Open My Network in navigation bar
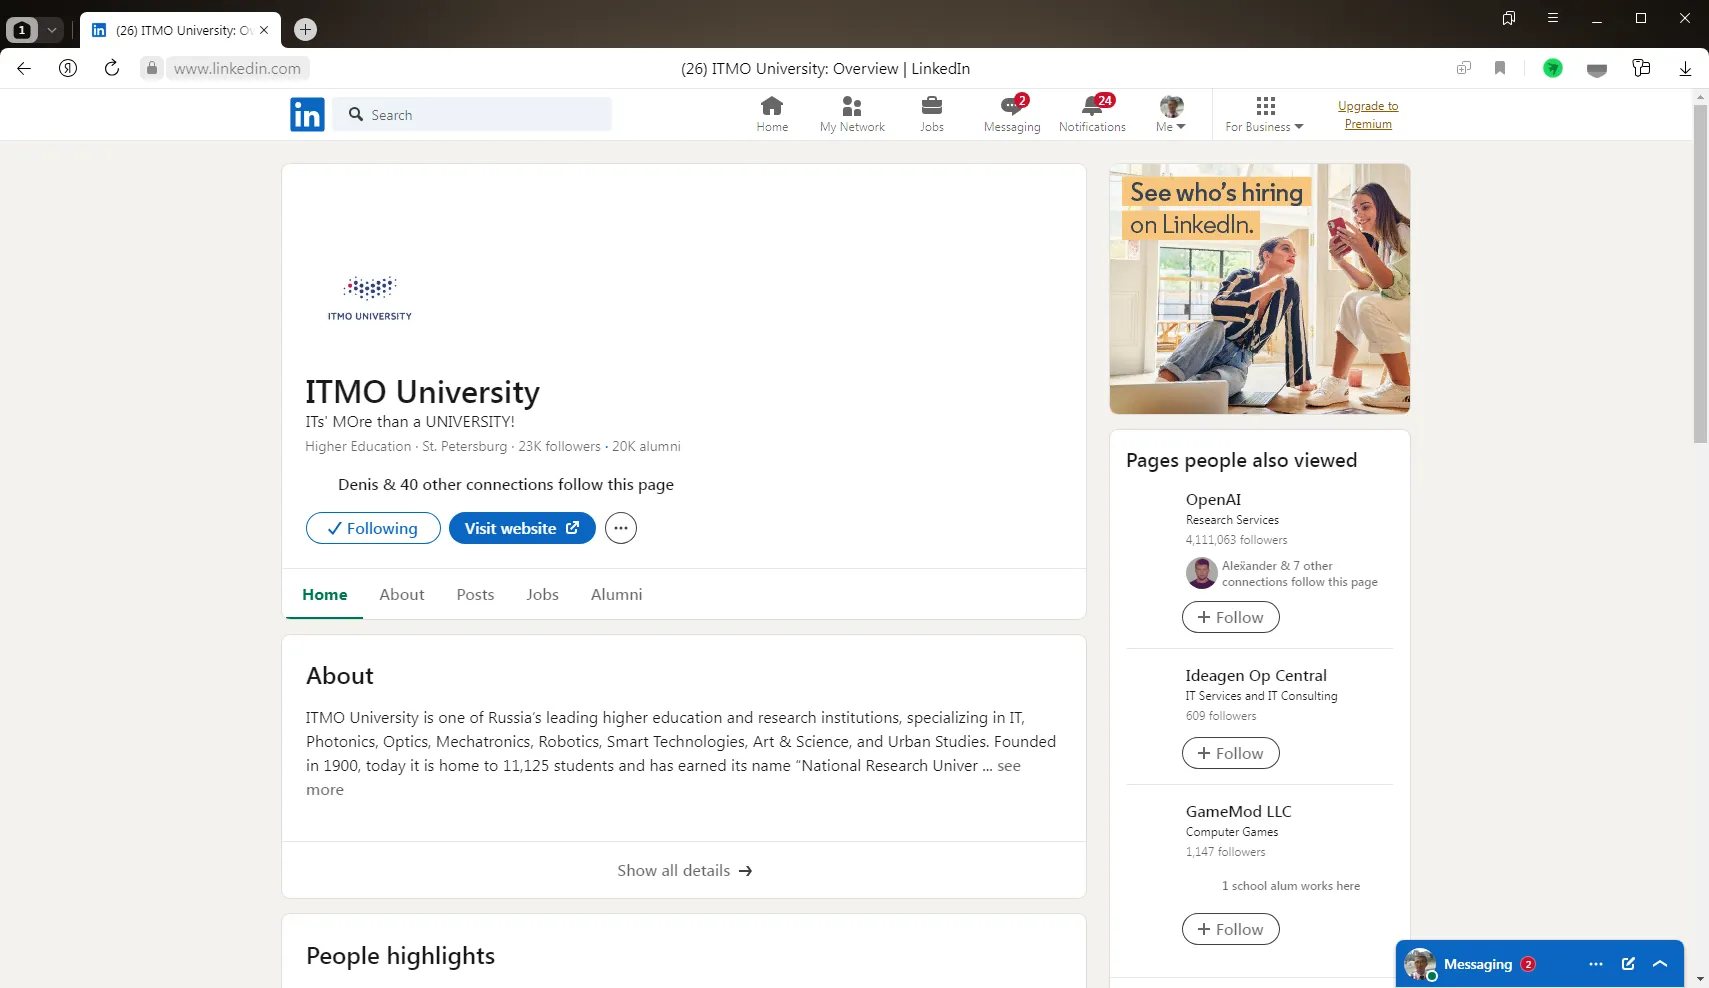The image size is (1709, 988). (852, 114)
